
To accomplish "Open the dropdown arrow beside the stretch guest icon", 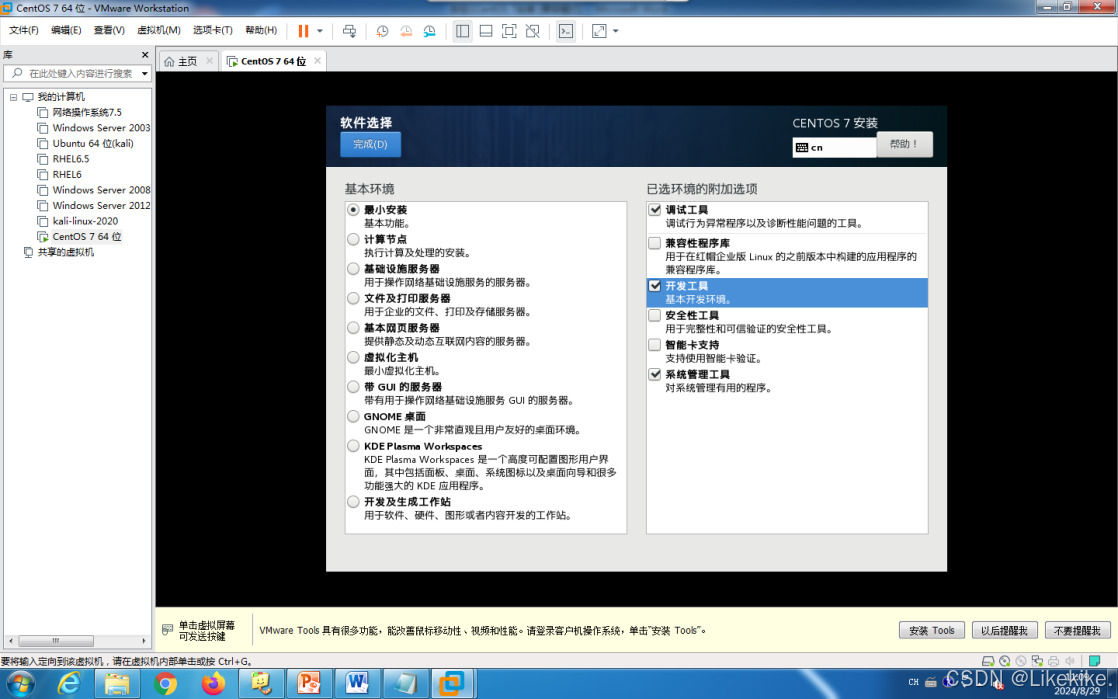I will [x=615, y=31].
